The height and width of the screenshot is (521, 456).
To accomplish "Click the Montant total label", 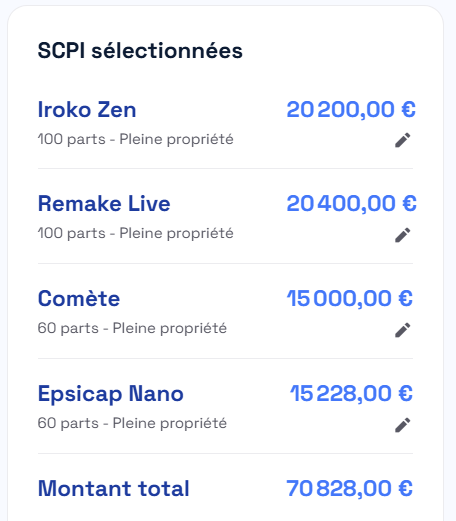I will point(114,489).
